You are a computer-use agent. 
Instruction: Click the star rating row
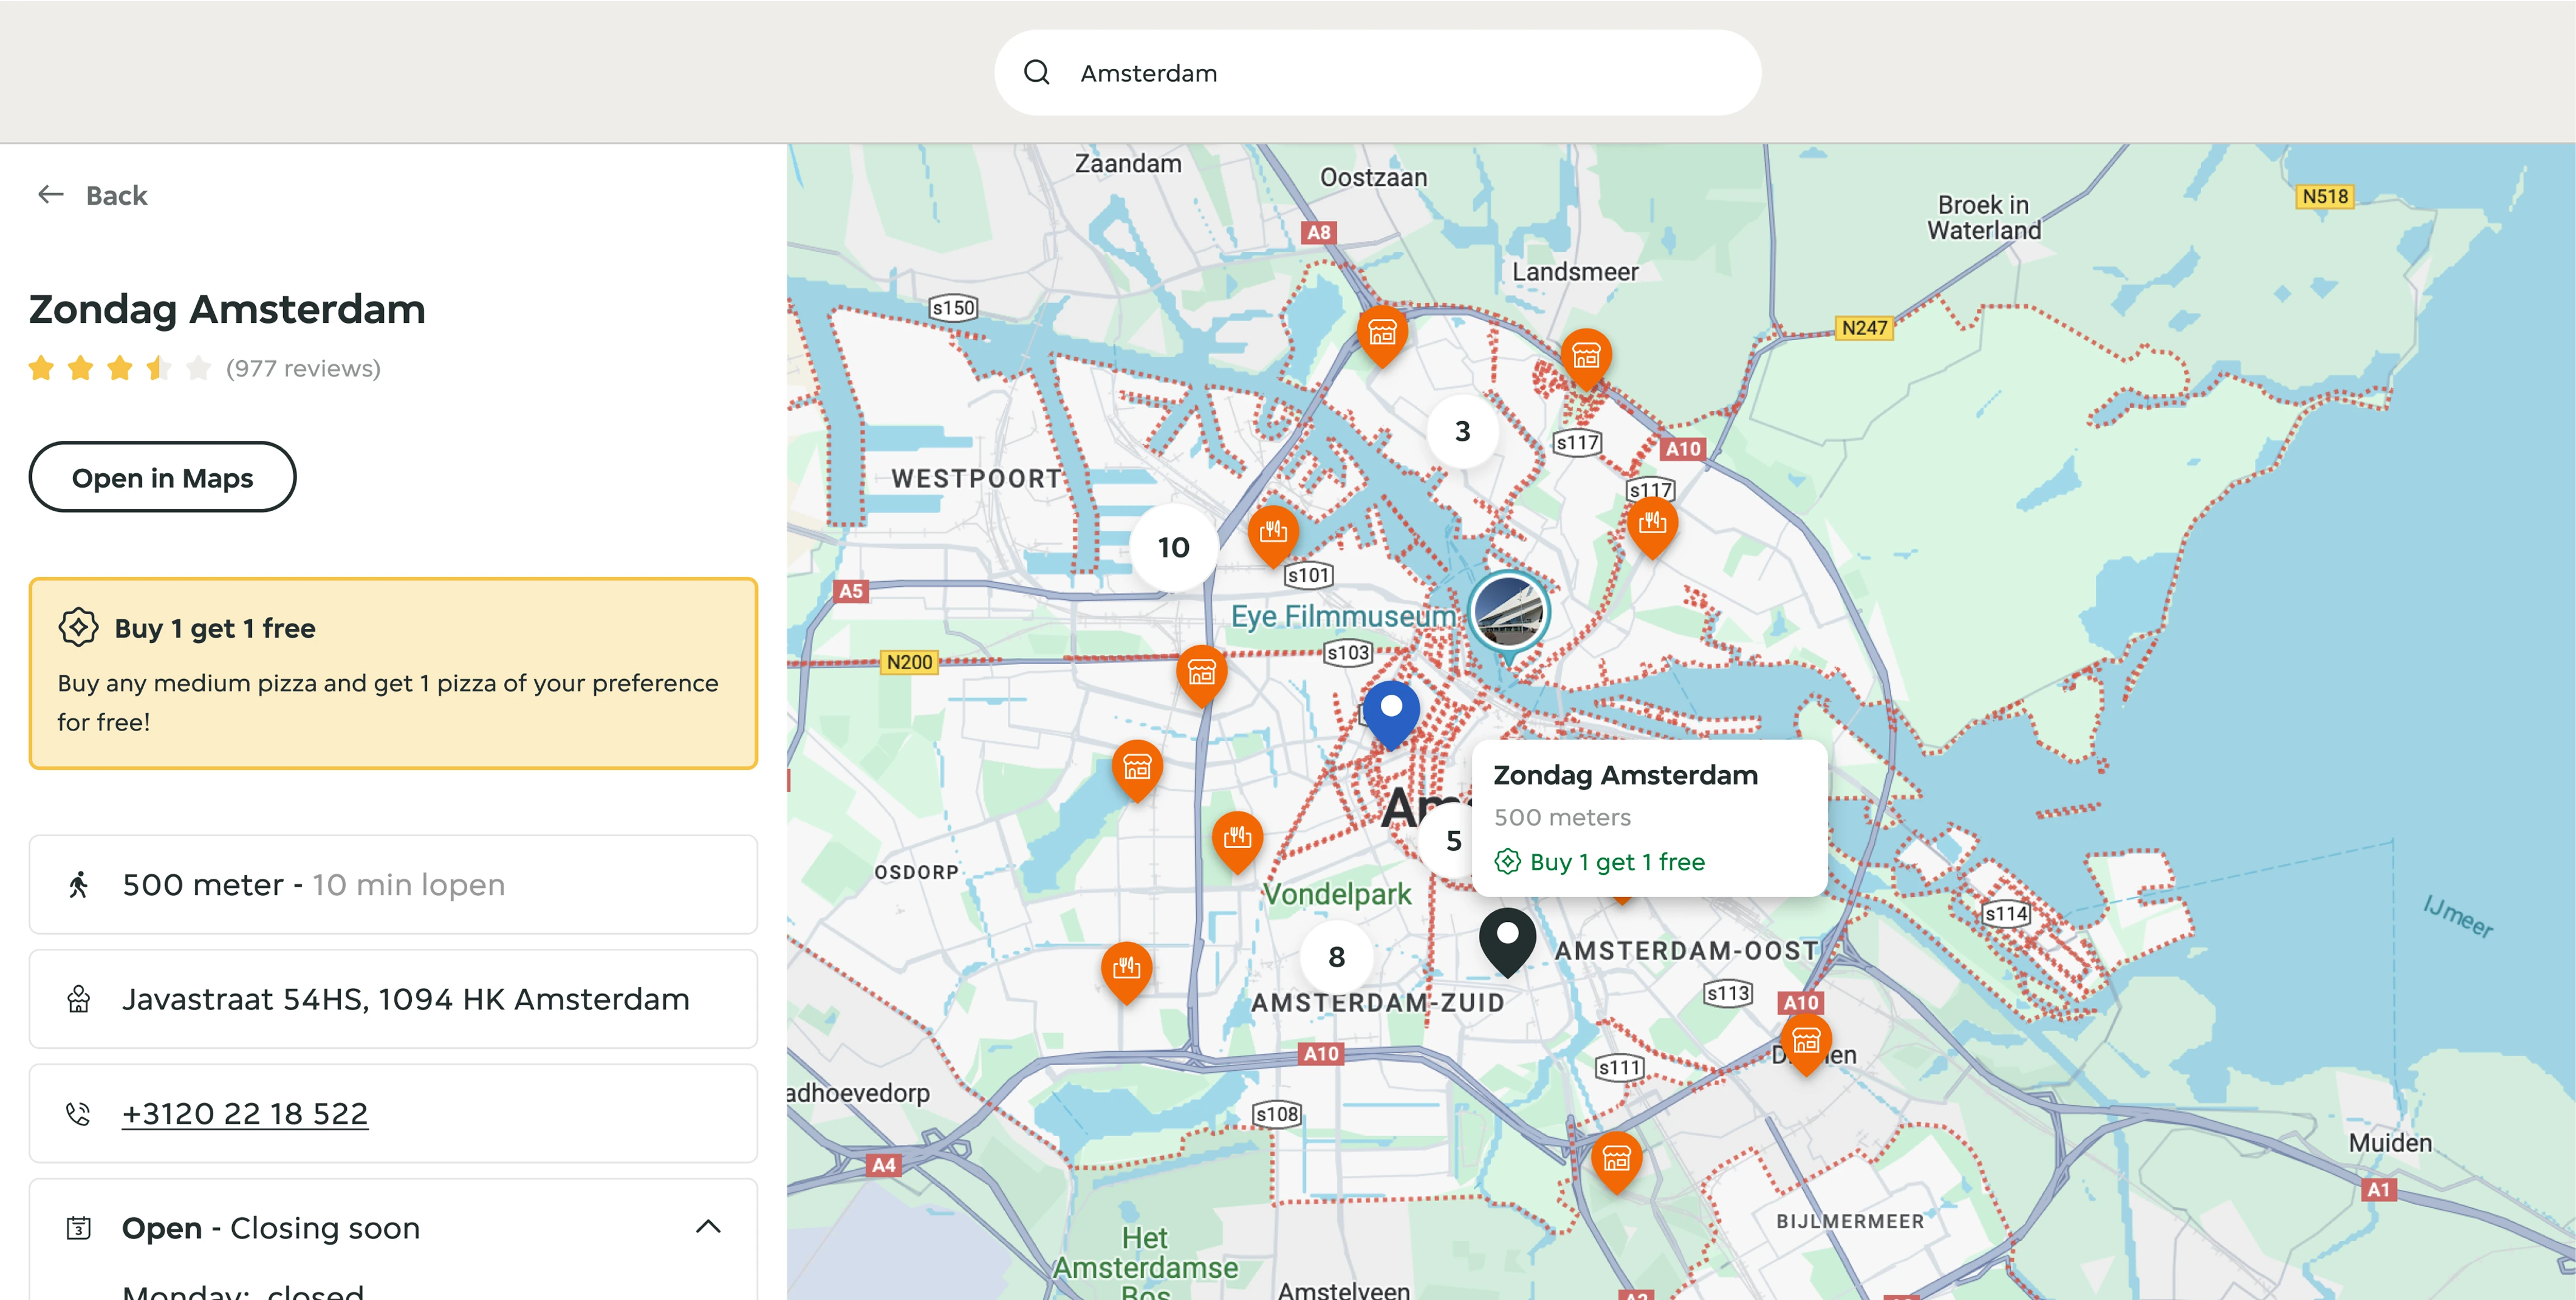[x=120, y=368]
